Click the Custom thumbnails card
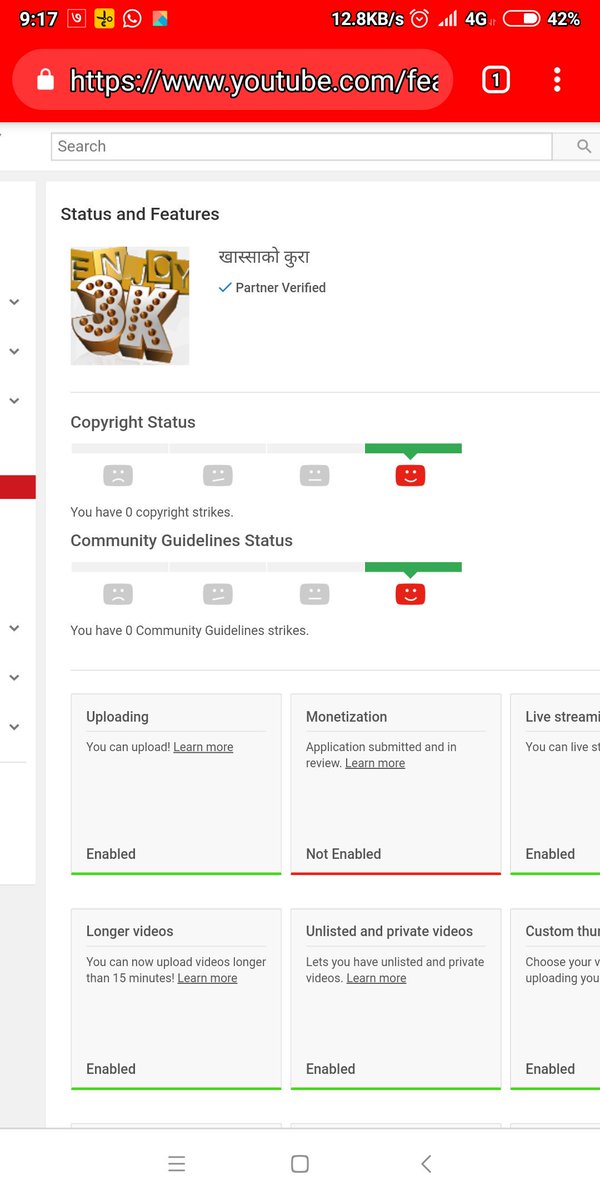The height and width of the screenshot is (1200, 600). (x=555, y=999)
